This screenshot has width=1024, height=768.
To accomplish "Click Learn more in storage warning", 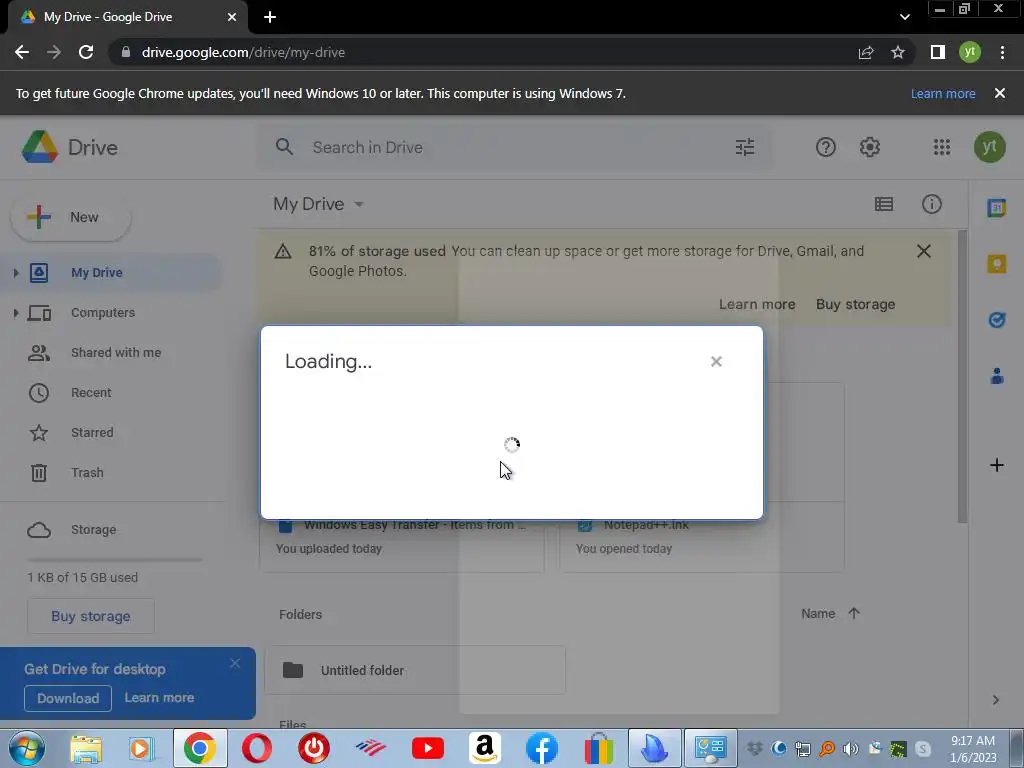I will coord(757,304).
